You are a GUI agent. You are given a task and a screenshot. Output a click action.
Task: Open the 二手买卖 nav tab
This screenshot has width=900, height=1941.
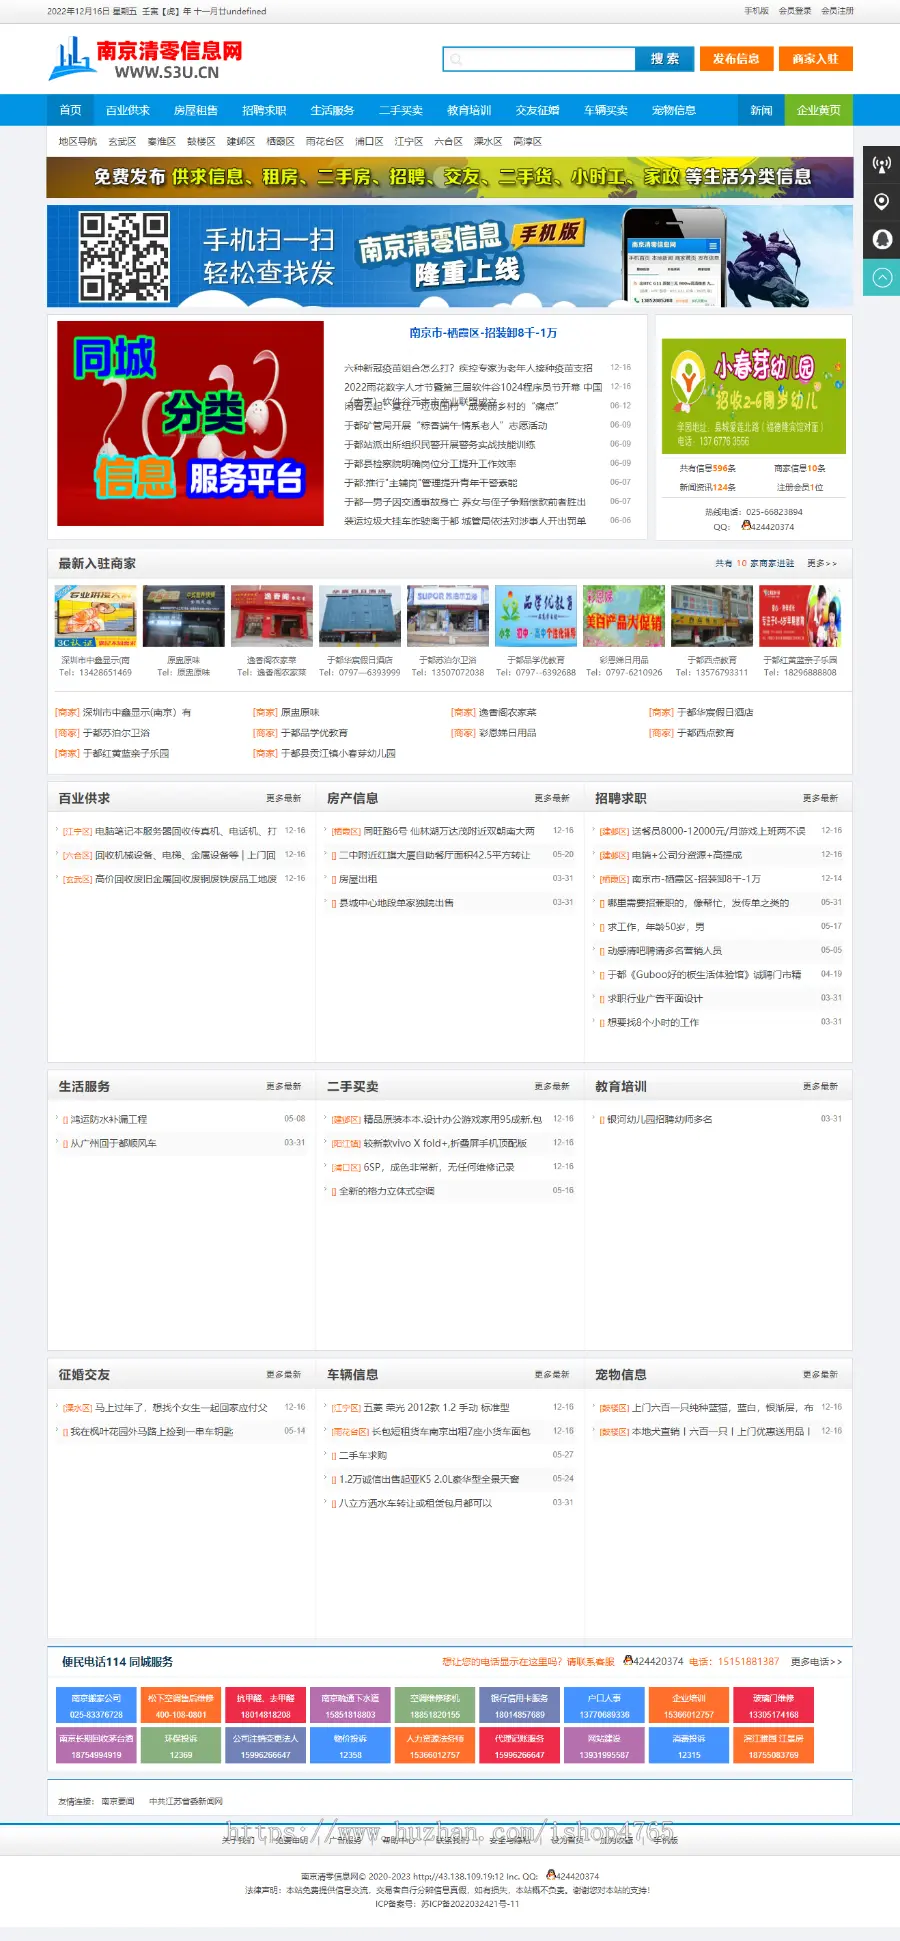(400, 110)
